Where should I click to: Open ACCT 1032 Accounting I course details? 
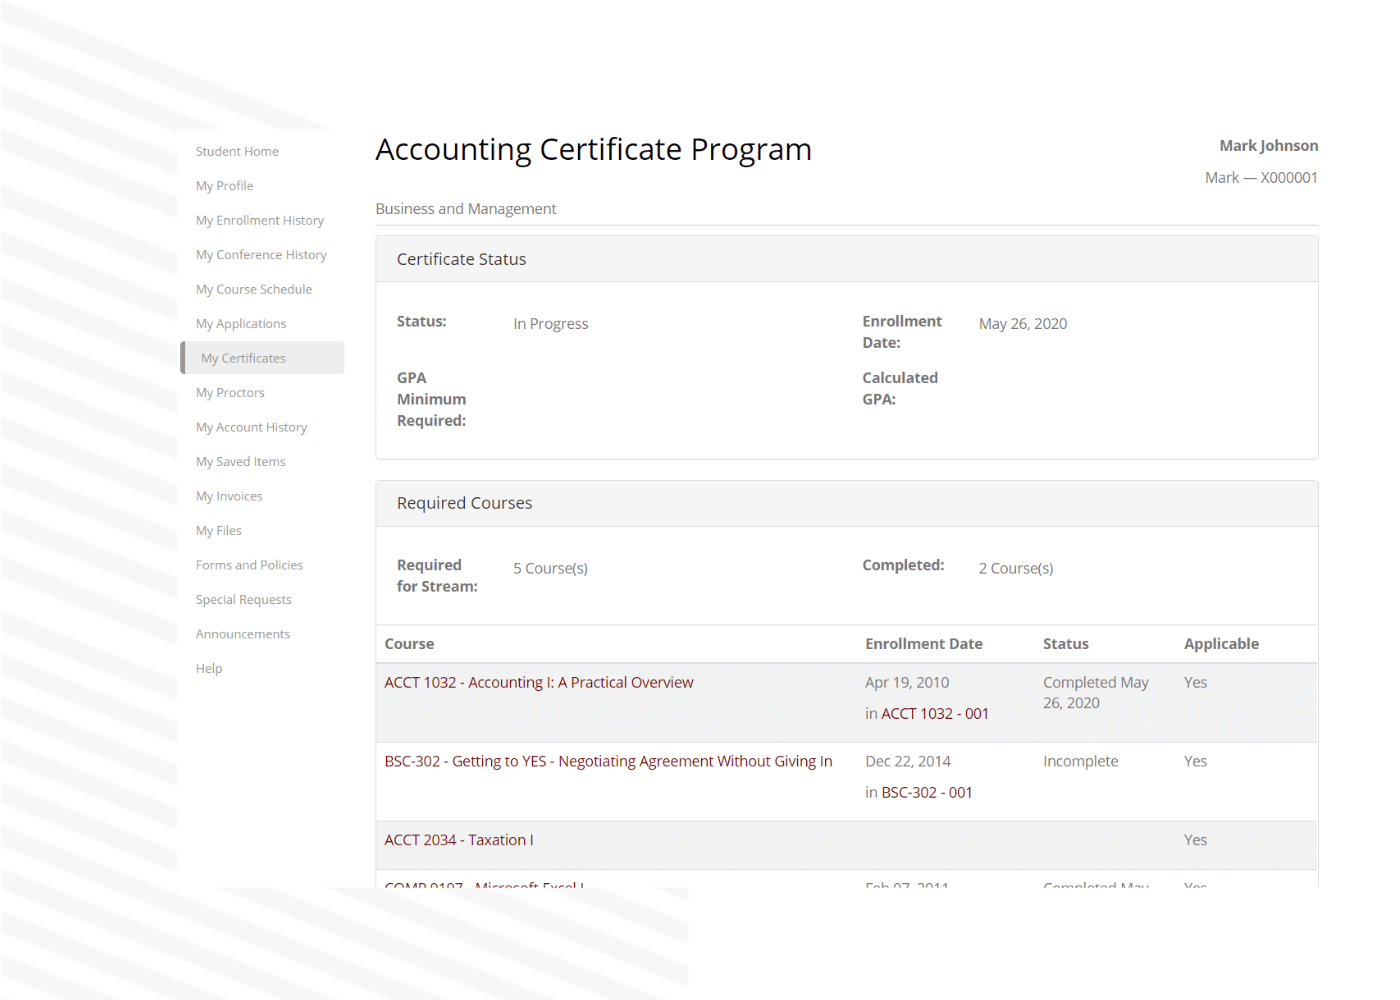pos(539,682)
